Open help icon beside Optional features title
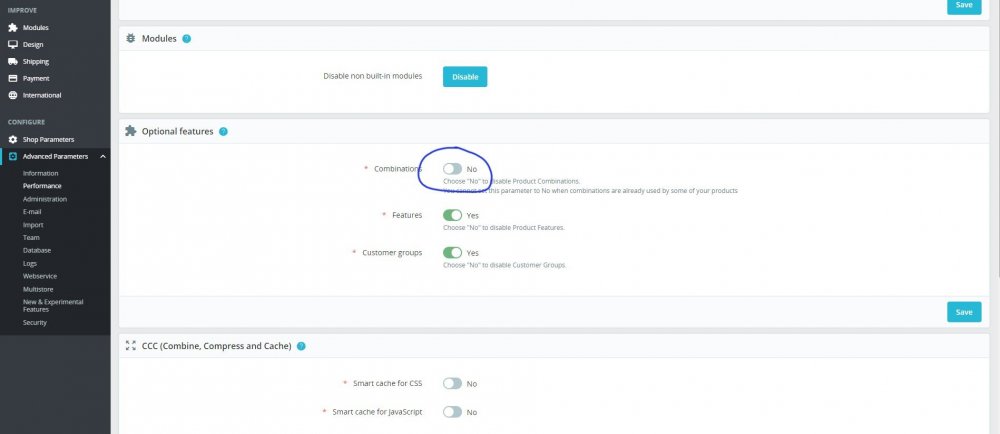Viewport: 1000px width, 434px height. coord(223,131)
